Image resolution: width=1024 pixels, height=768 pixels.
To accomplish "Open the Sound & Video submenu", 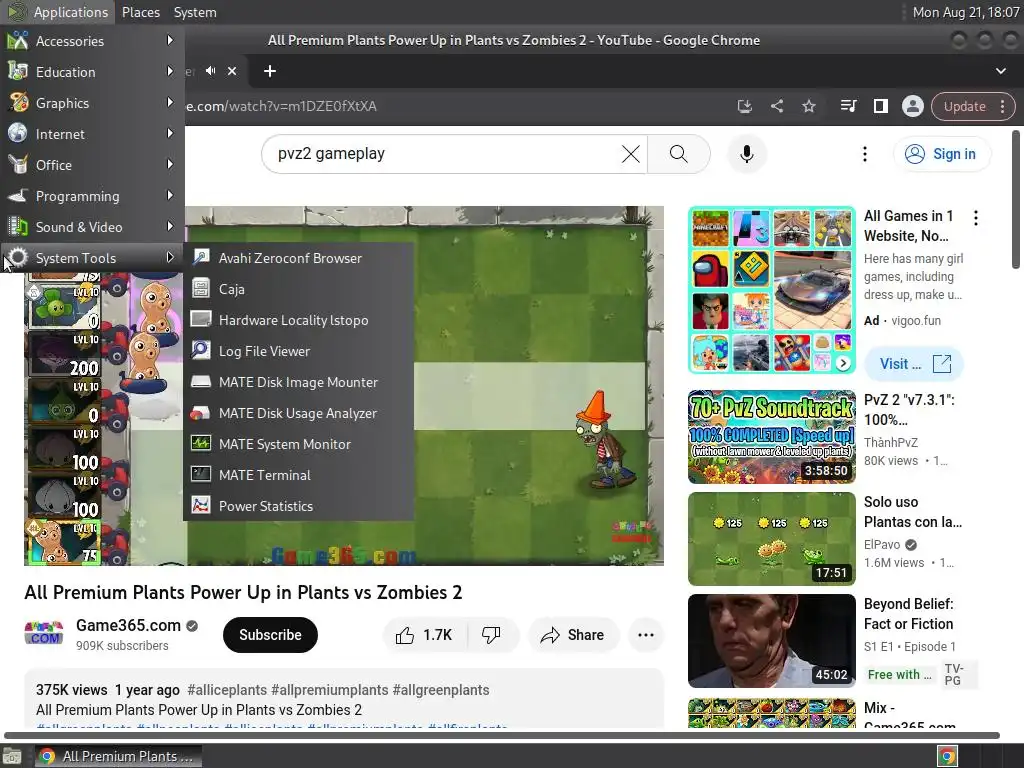I will coord(92,227).
